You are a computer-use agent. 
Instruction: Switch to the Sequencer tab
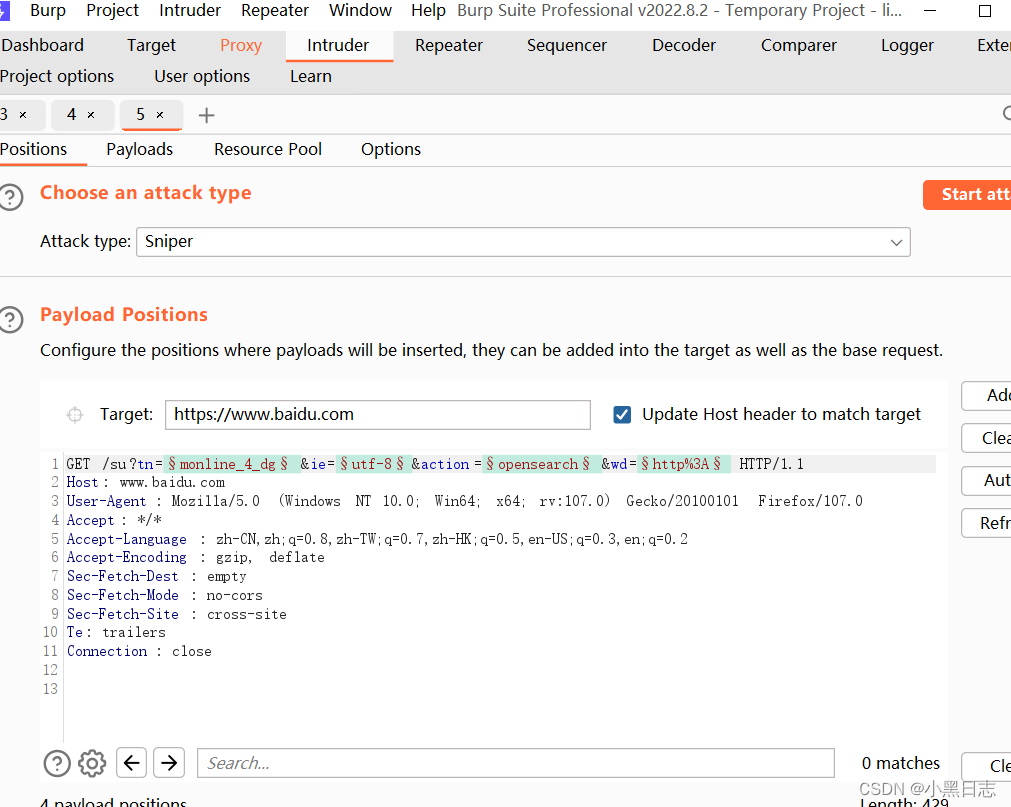click(x=566, y=45)
